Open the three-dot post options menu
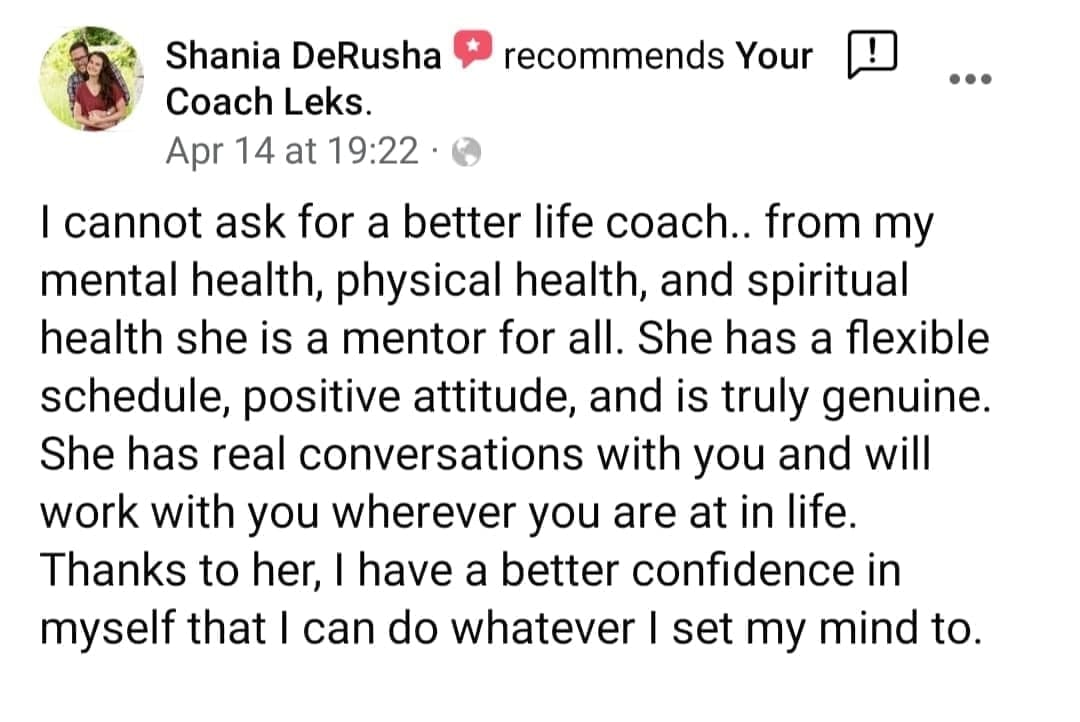Screen dimensions: 1080x722 point(970,79)
